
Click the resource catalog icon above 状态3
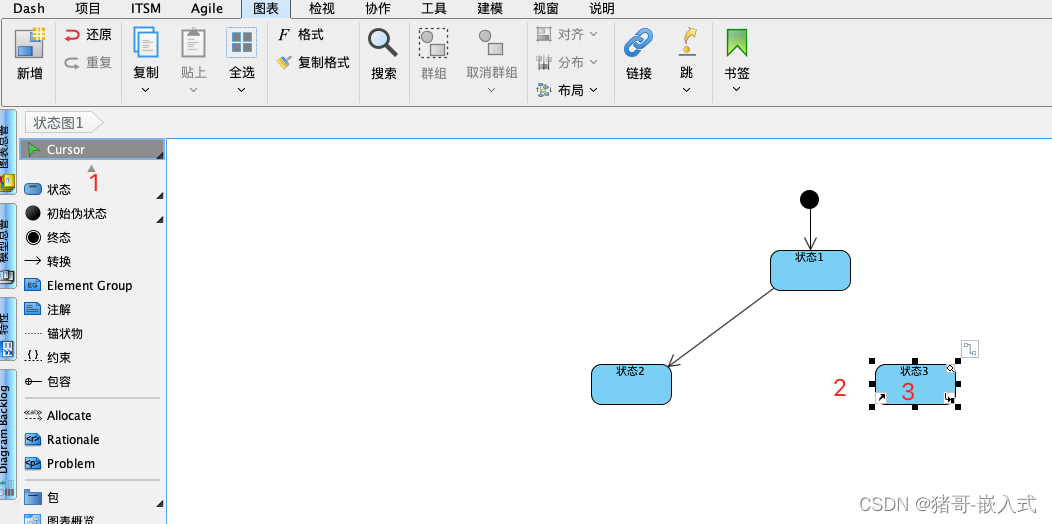point(970,349)
